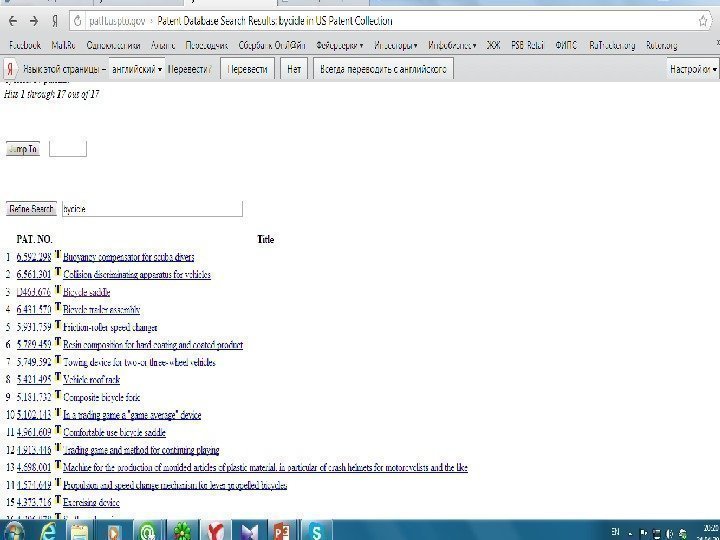720x540 pixels.
Task: Click the clock in the system tray
Action: (x=711, y=532)
